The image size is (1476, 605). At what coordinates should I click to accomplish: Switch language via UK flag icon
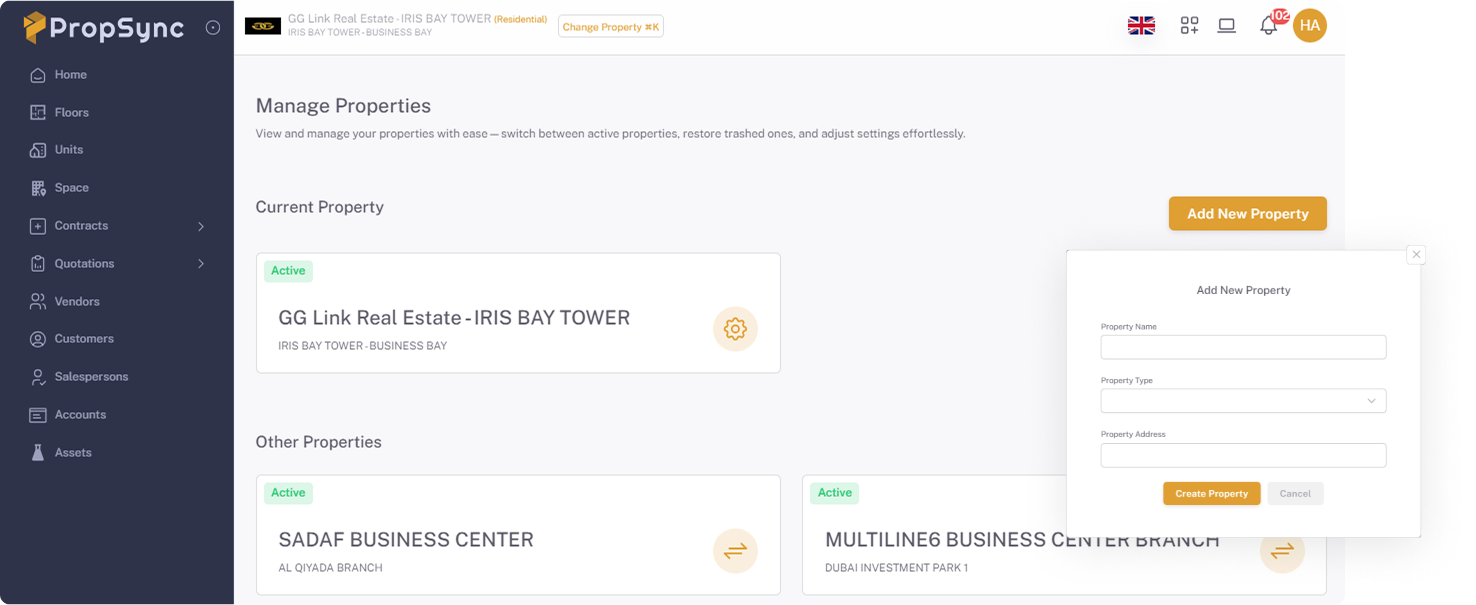[1141, 26]
